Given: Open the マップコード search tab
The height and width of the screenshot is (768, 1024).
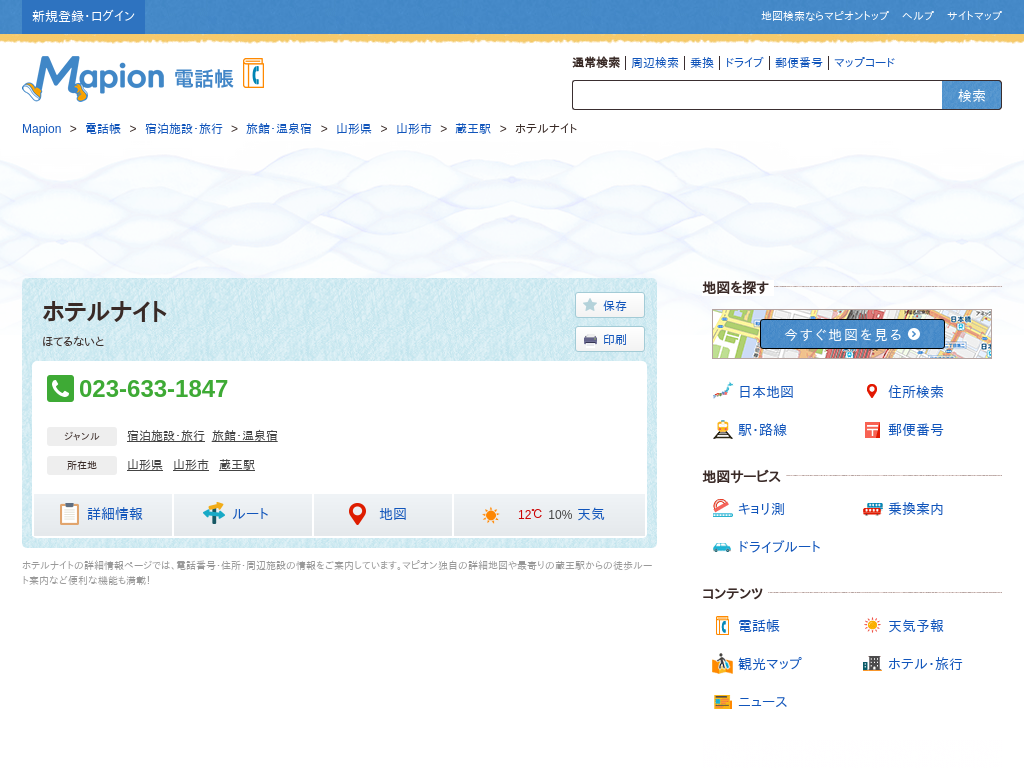Looking at the screenshot, I should point(865,63).
